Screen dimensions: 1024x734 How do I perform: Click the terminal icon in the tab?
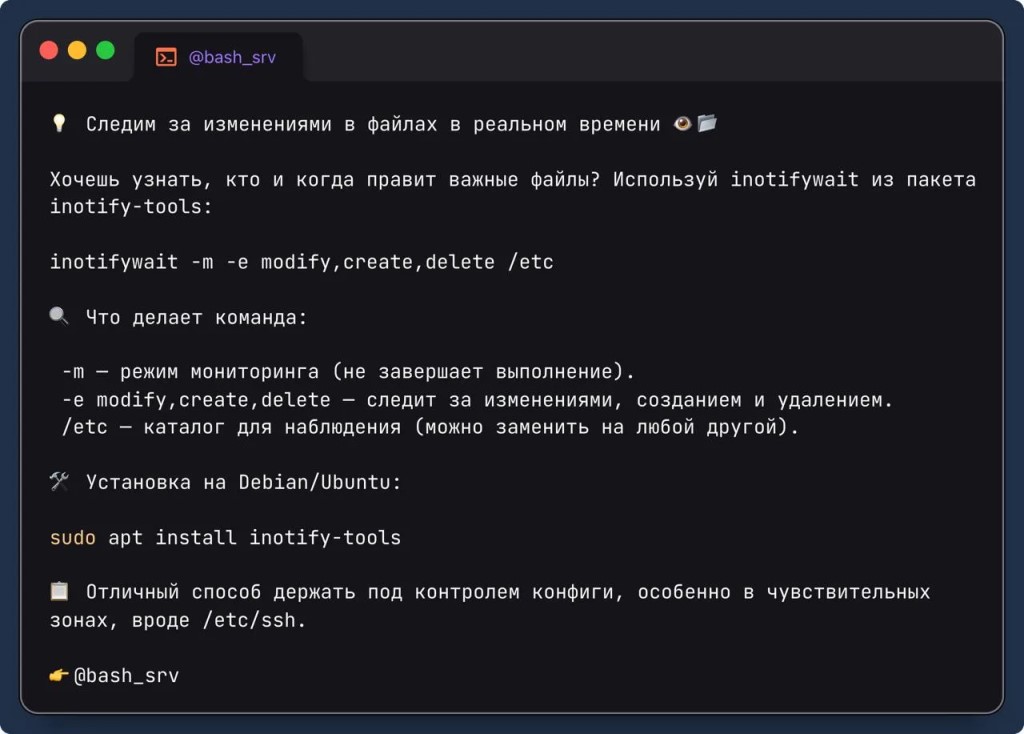[166, 57]
